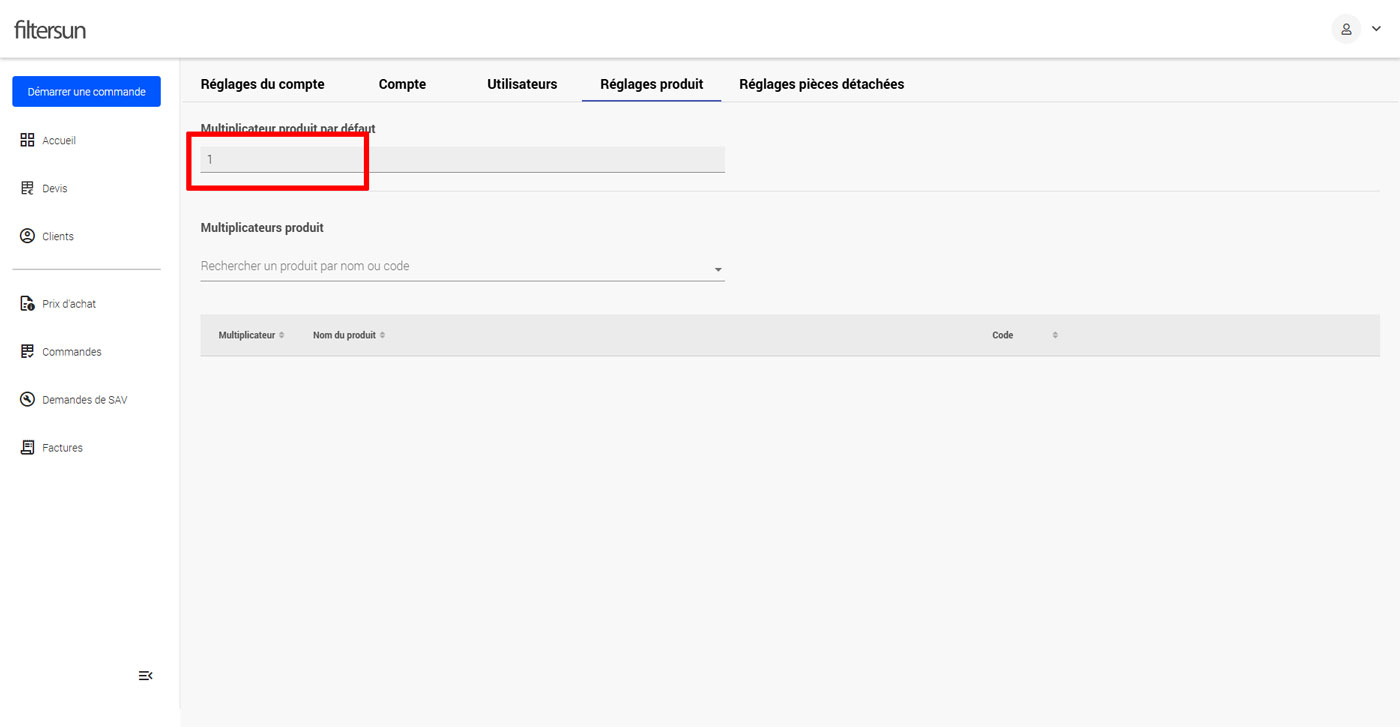The image size is (1400, 727).
Task: Open Demandes de SAV wrench icon
Action: (x=28, y=400)
